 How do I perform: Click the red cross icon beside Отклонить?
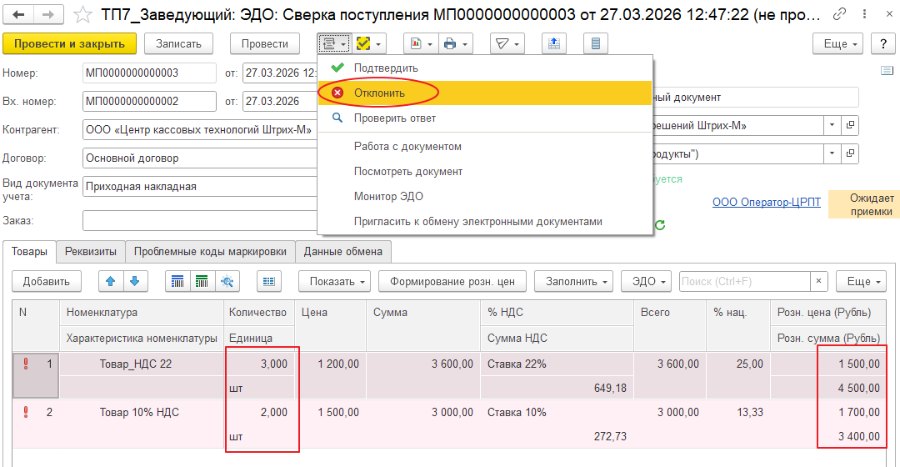click(338, 93)
